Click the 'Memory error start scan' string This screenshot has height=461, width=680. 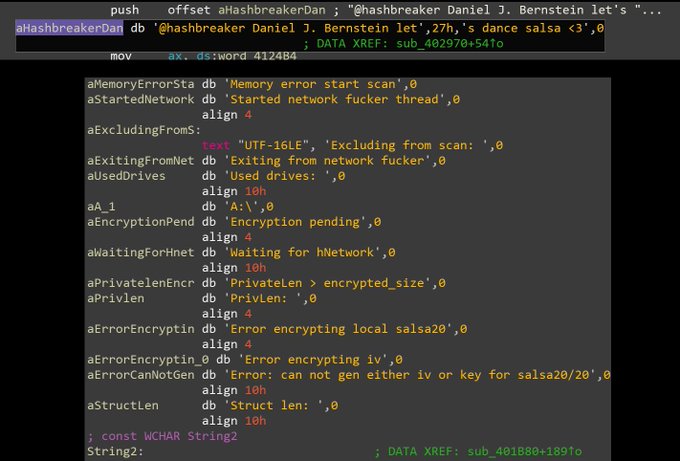click(313, 84)
